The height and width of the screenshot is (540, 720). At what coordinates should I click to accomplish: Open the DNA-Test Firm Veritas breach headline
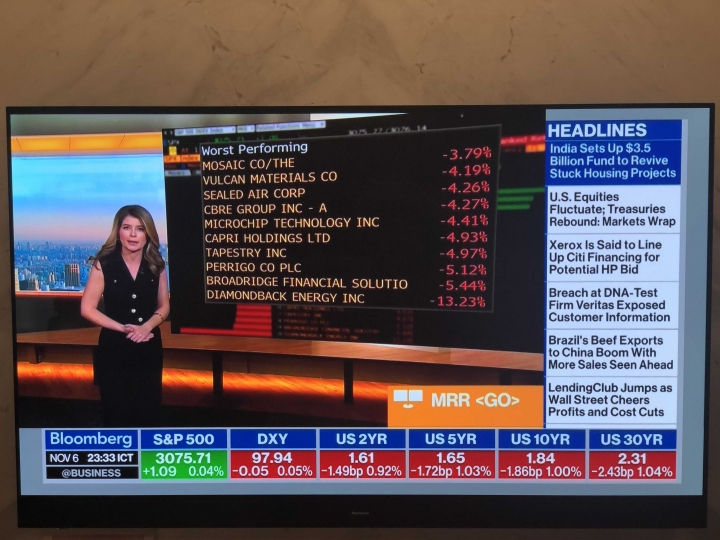[611, 305]
